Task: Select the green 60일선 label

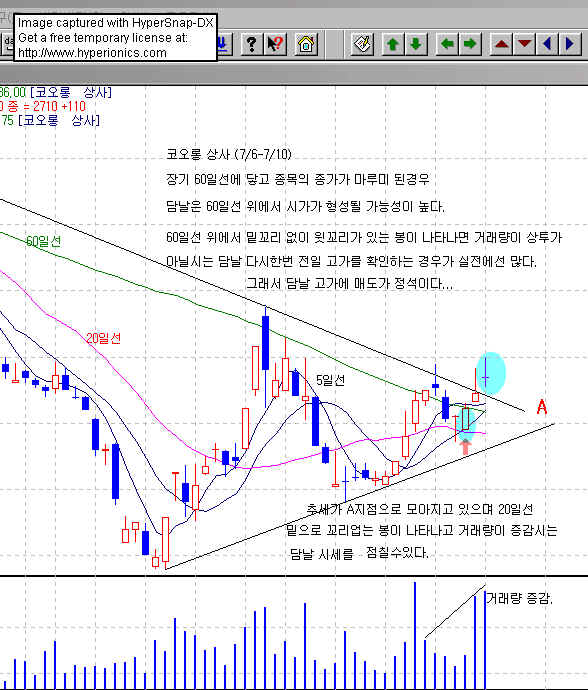Action: tap(44, 241)
